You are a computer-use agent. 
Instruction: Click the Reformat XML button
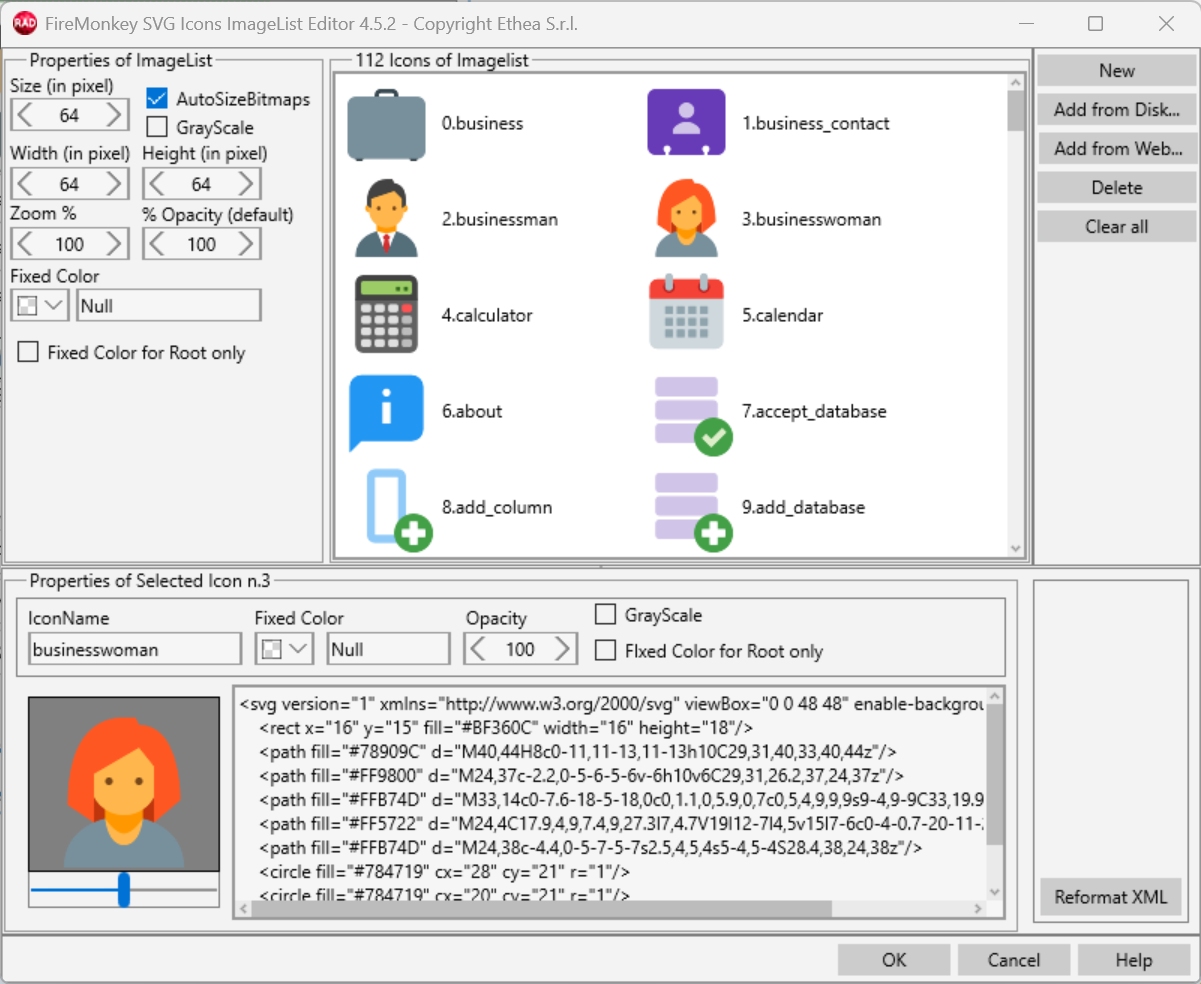click(x=1111, y=897)
